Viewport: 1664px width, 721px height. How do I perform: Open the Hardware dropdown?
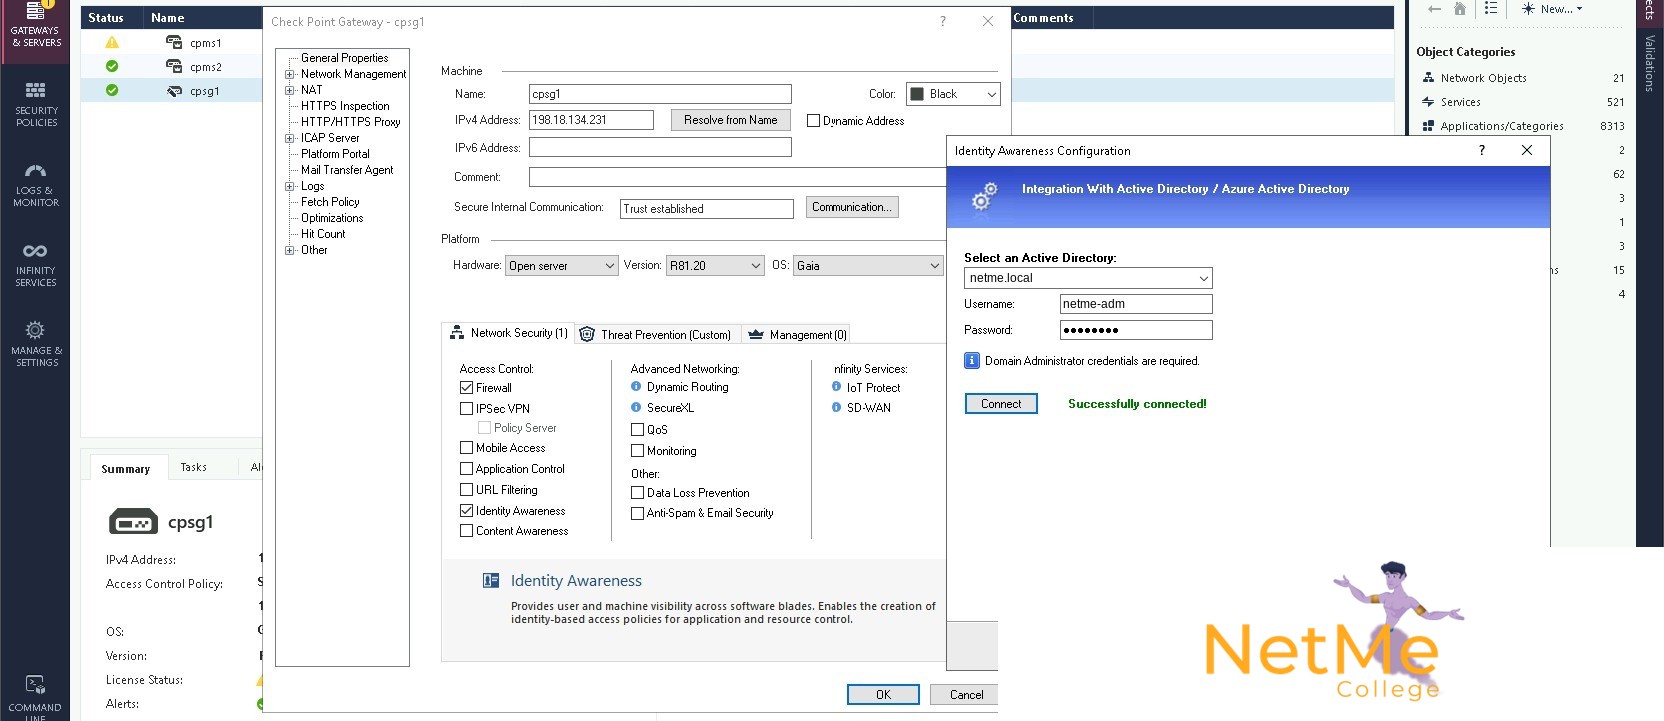click(x=562, y=266)
